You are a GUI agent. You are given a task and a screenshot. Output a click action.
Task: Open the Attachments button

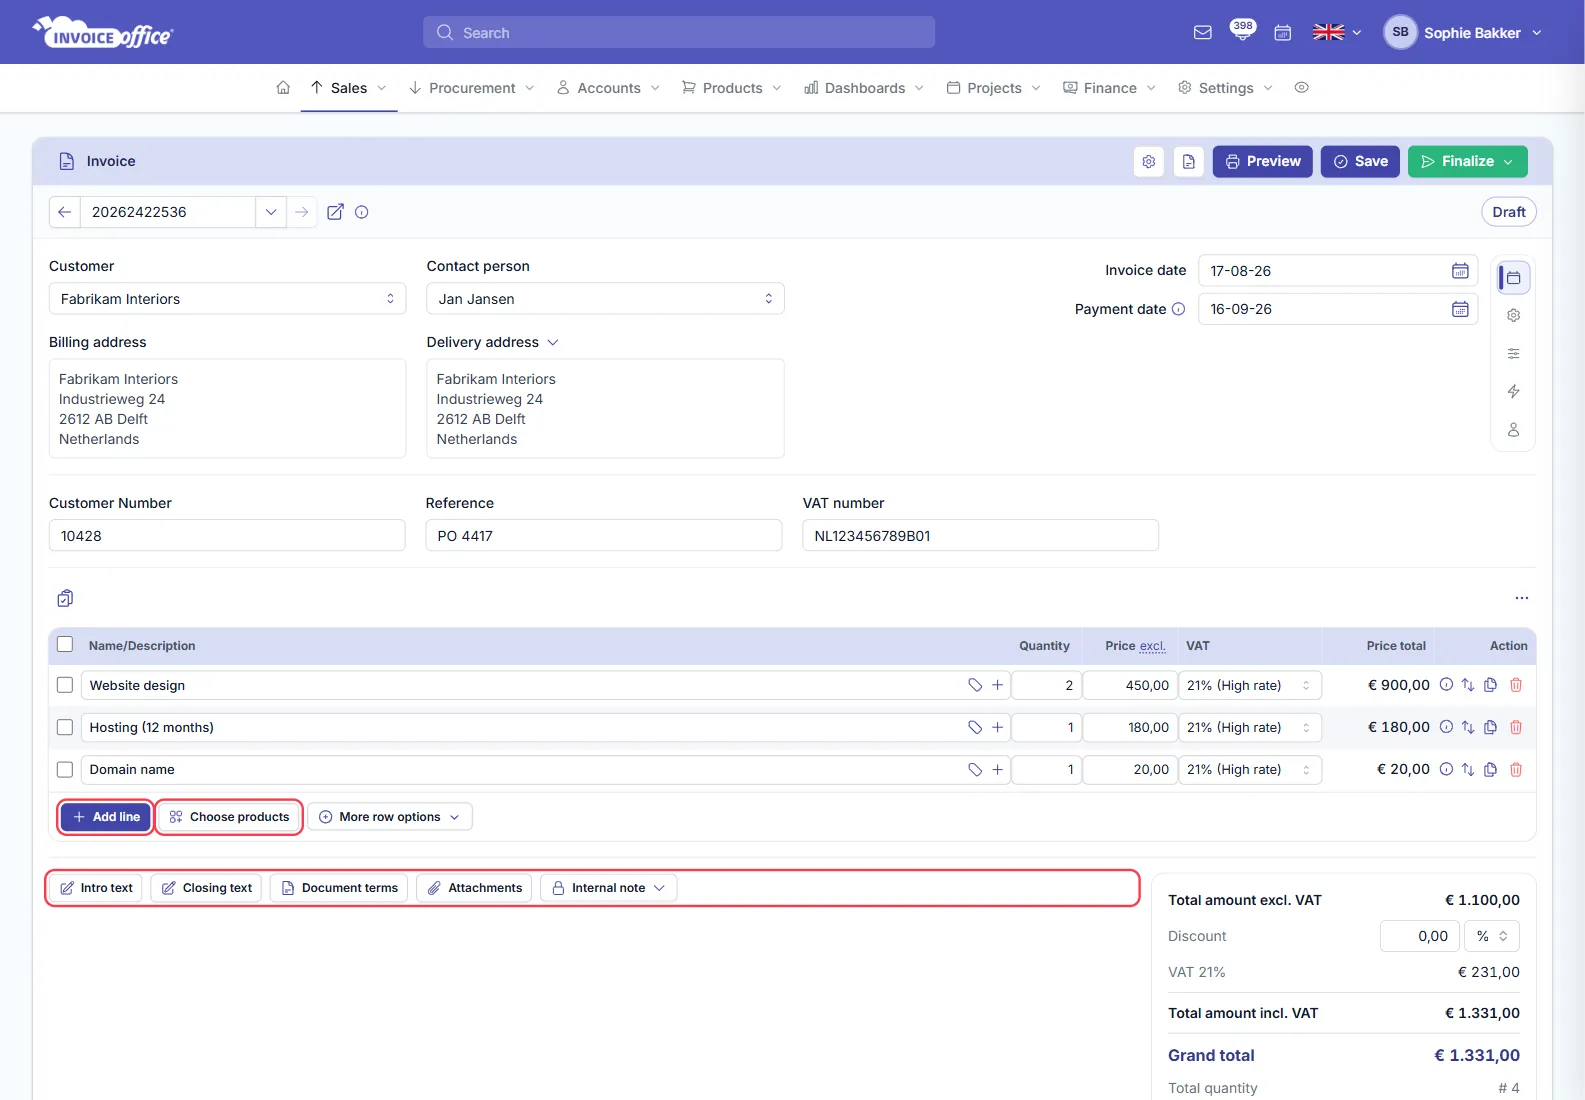point(474,888)
